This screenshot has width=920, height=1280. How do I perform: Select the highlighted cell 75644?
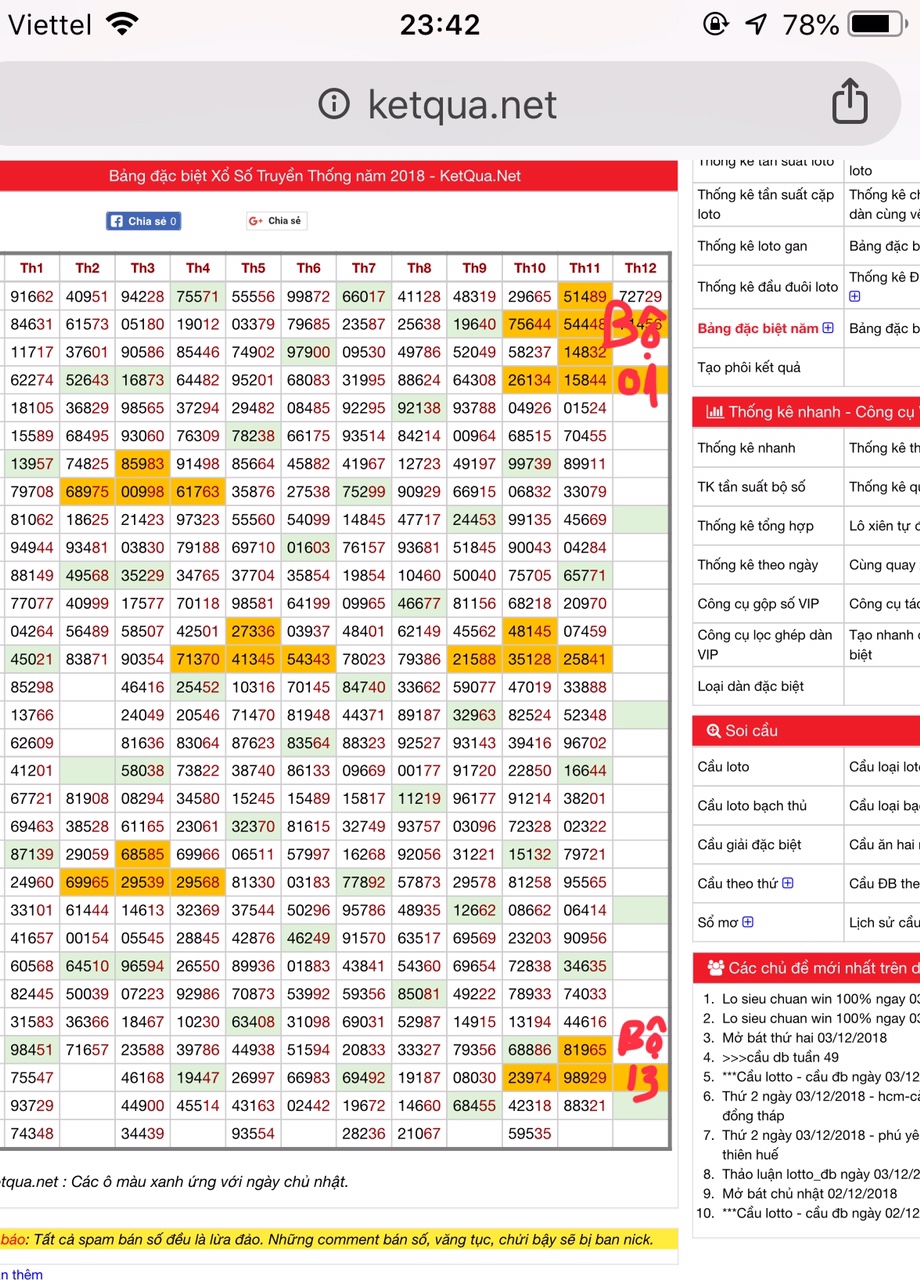(x=530, y=324)
